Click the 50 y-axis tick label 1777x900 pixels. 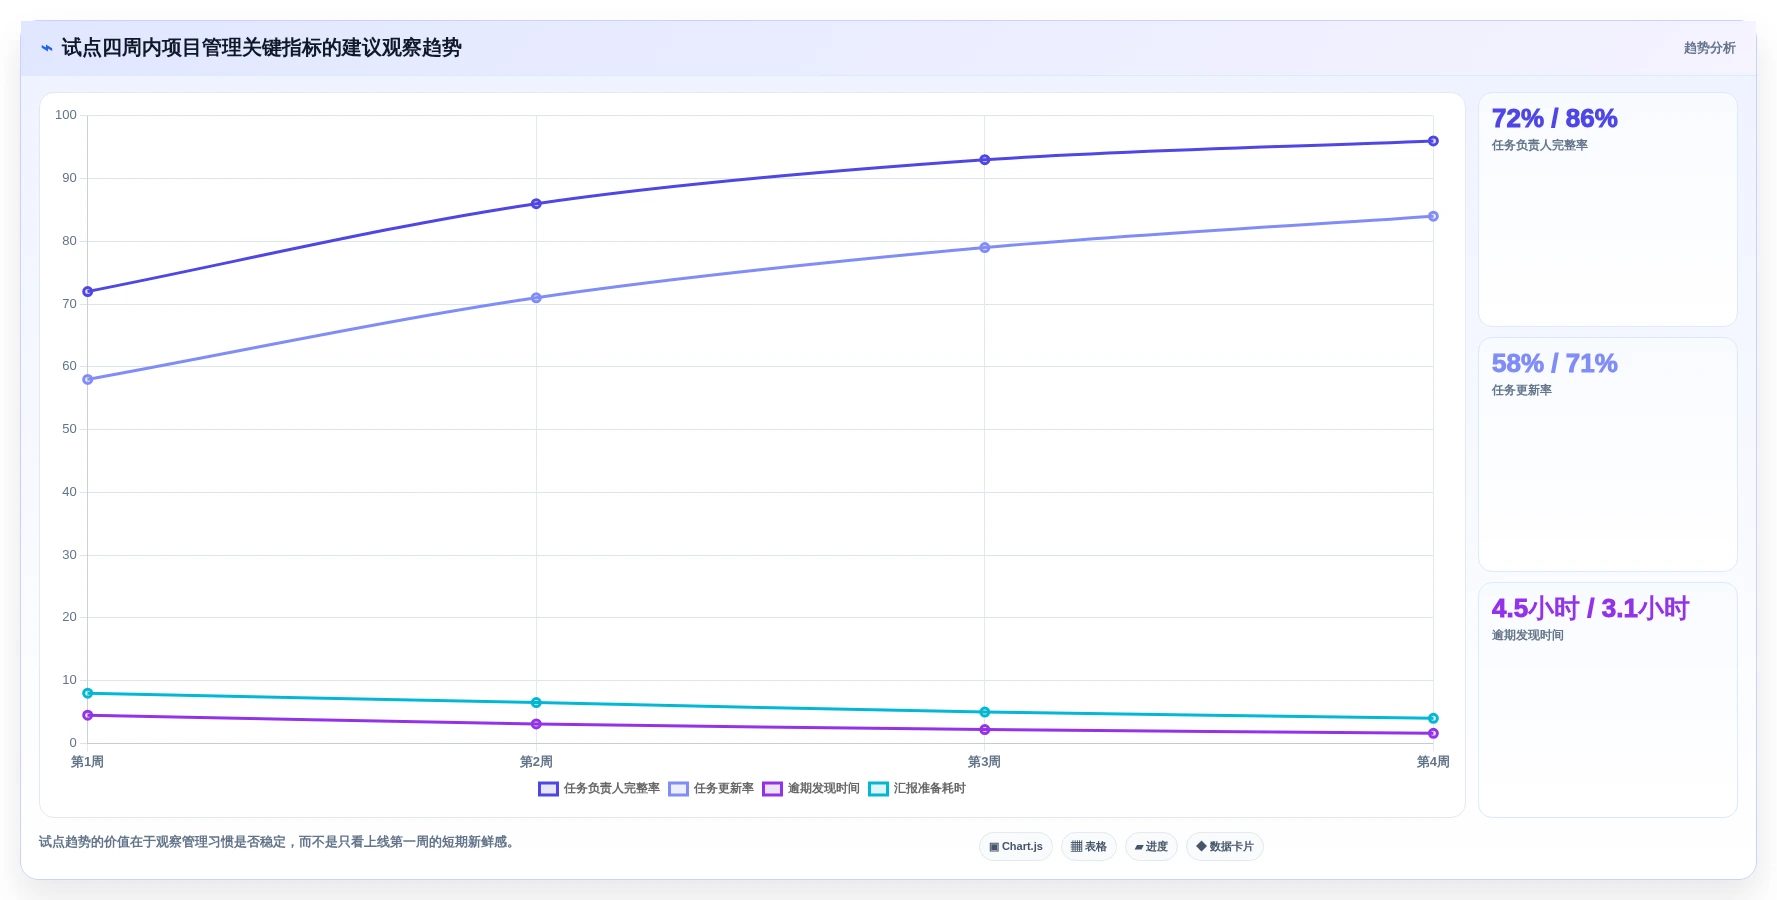tap(69, 429)
